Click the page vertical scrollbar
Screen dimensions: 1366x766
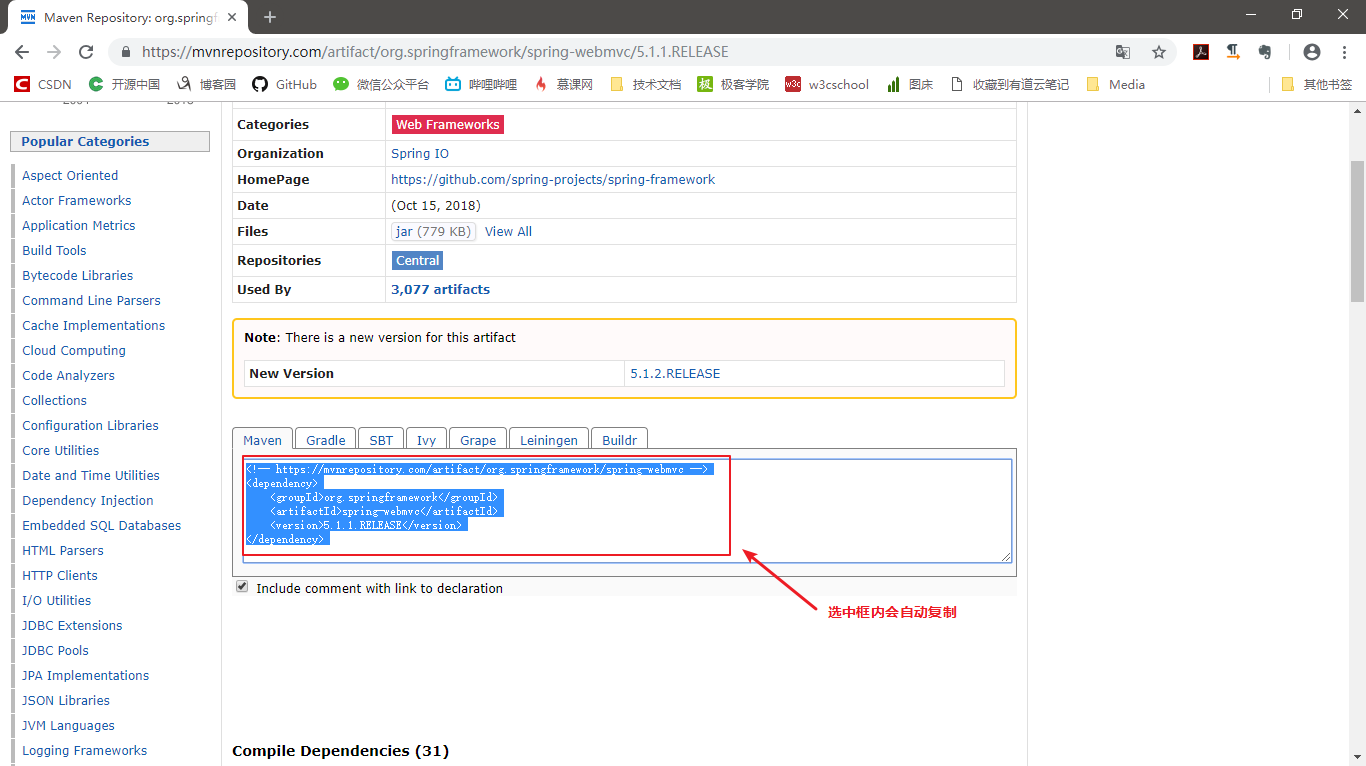pyautogui.click(x=1357, y=230)
